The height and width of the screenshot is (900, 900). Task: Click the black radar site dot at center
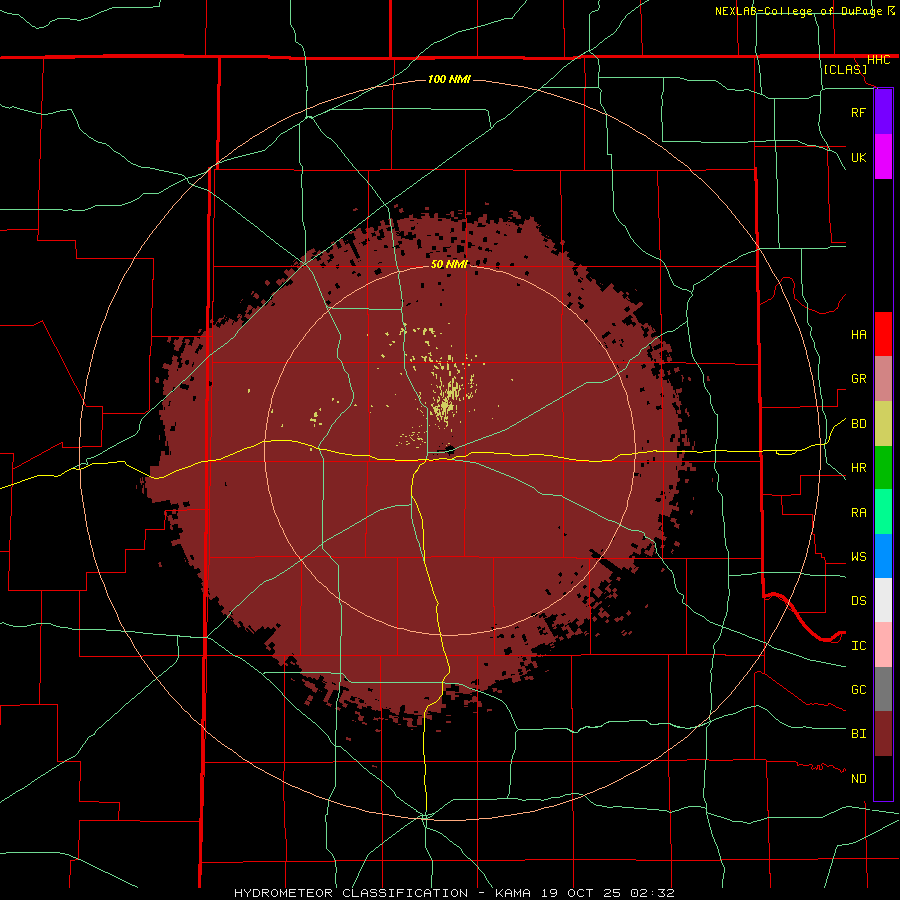pyautogui.click(x=449, y=450)
